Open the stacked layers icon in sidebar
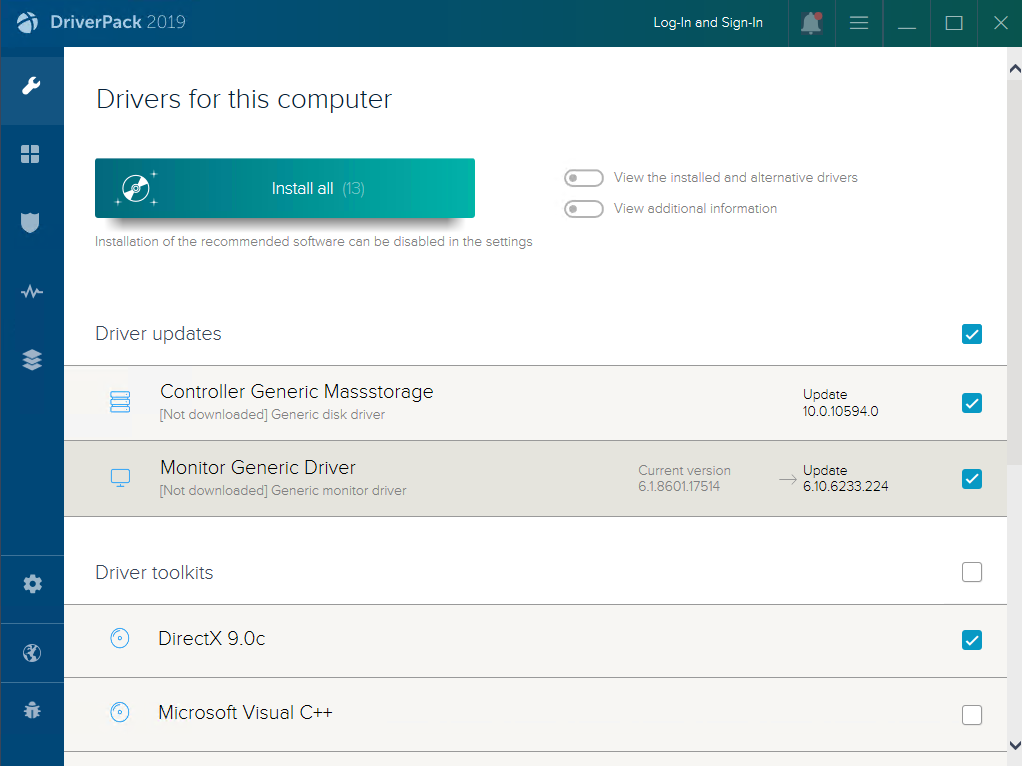This screenshot has height=766, width=1022. (31, 360)
